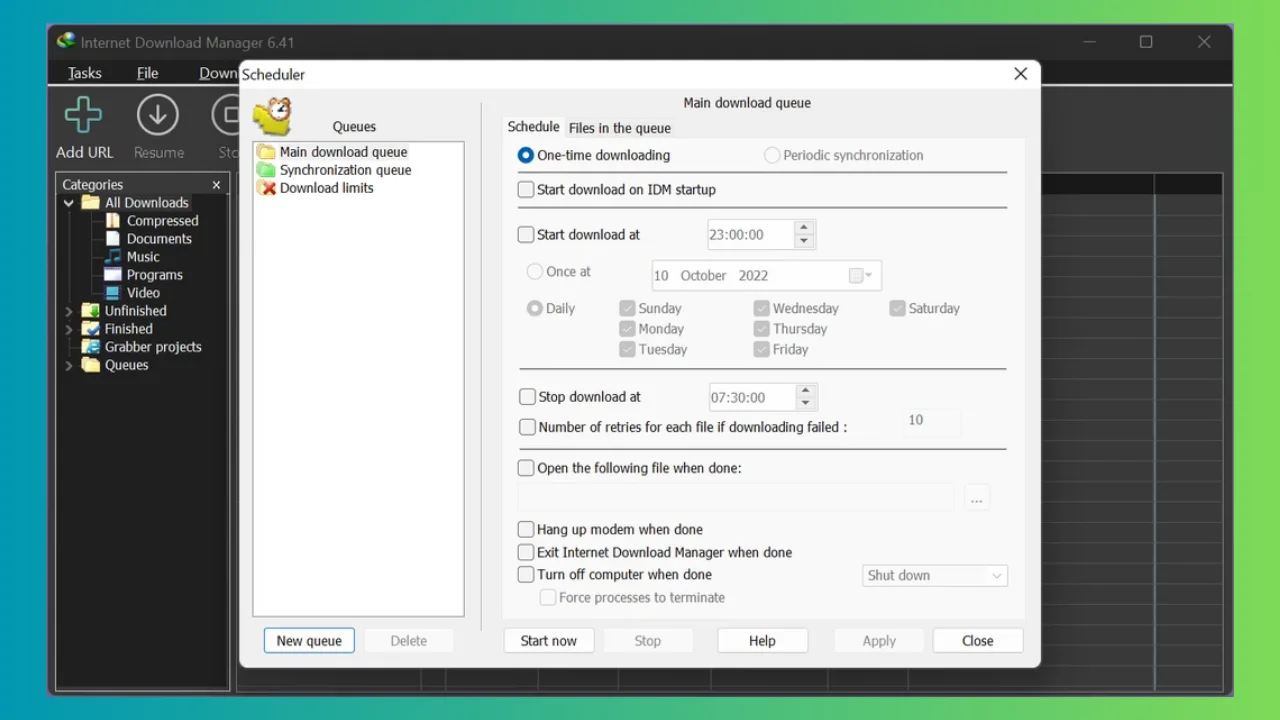Viewport: 1280px width, 720px height.
Task: Click the Main download queue heading text
Action: pos(747,103)
